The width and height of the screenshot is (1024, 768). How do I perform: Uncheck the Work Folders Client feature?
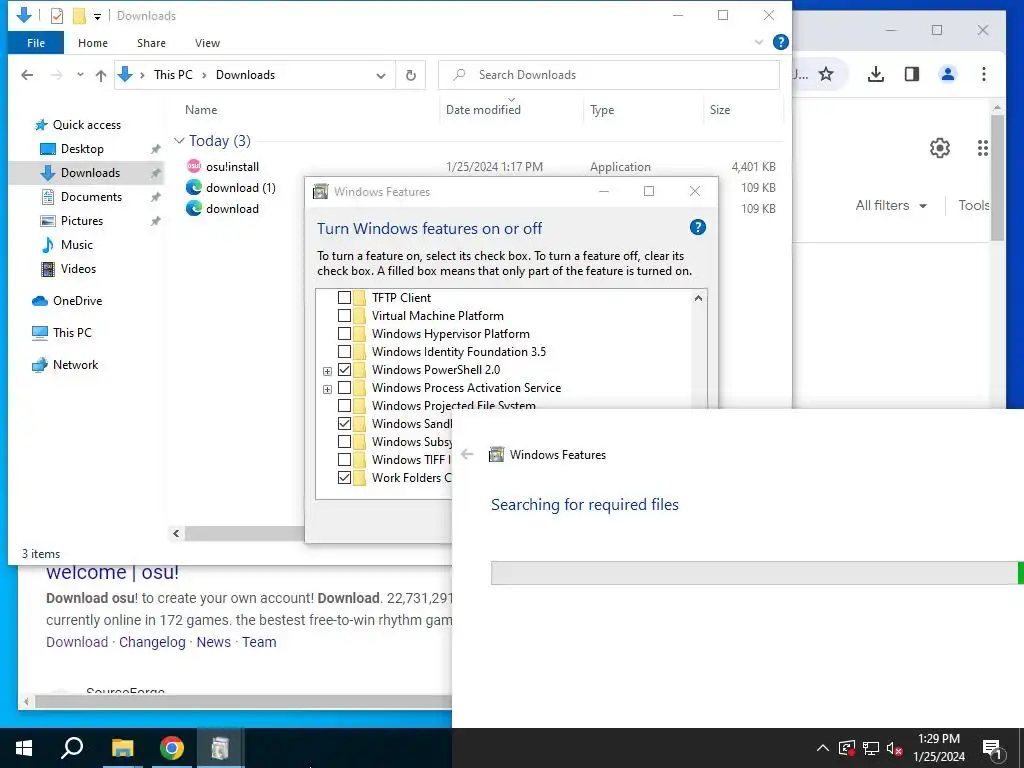[344, 478]
